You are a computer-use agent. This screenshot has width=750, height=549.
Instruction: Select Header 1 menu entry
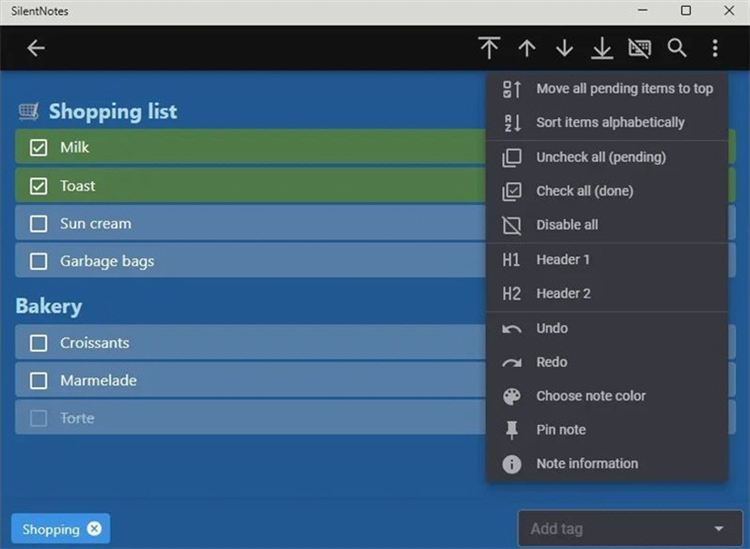click(607, 260)
